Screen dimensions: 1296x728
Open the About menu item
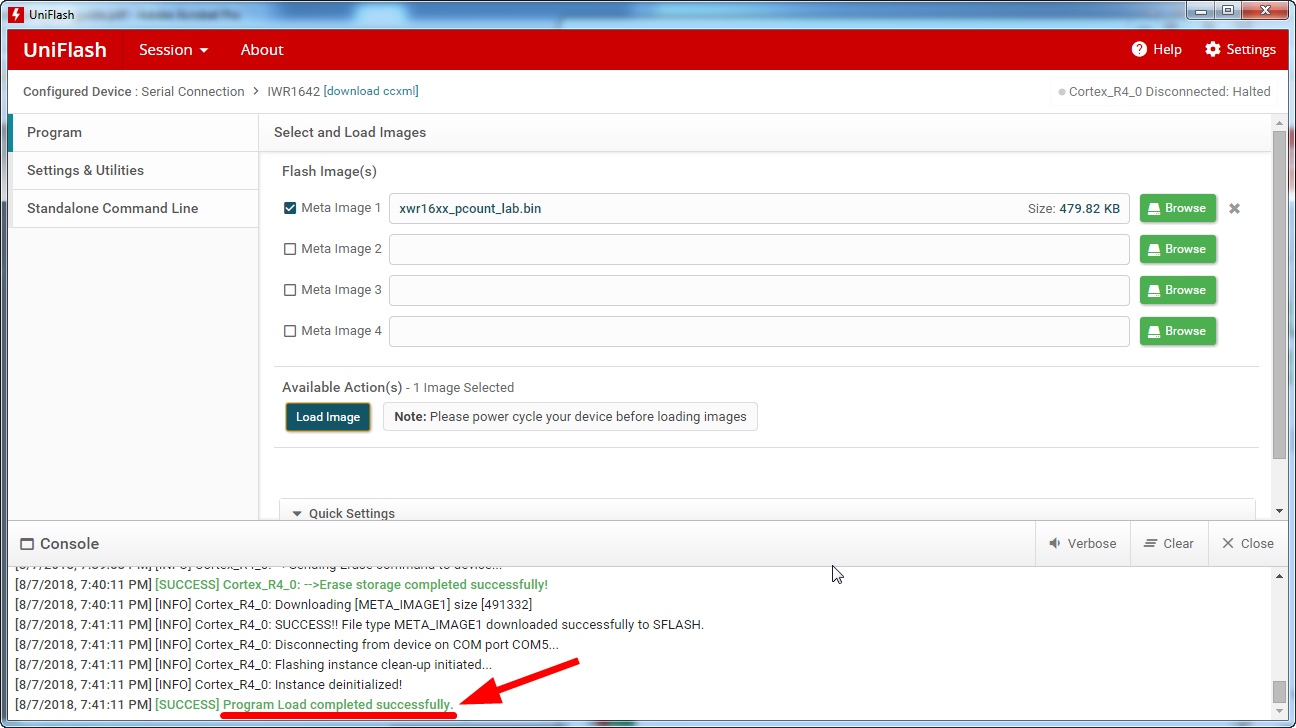[262, 49]
